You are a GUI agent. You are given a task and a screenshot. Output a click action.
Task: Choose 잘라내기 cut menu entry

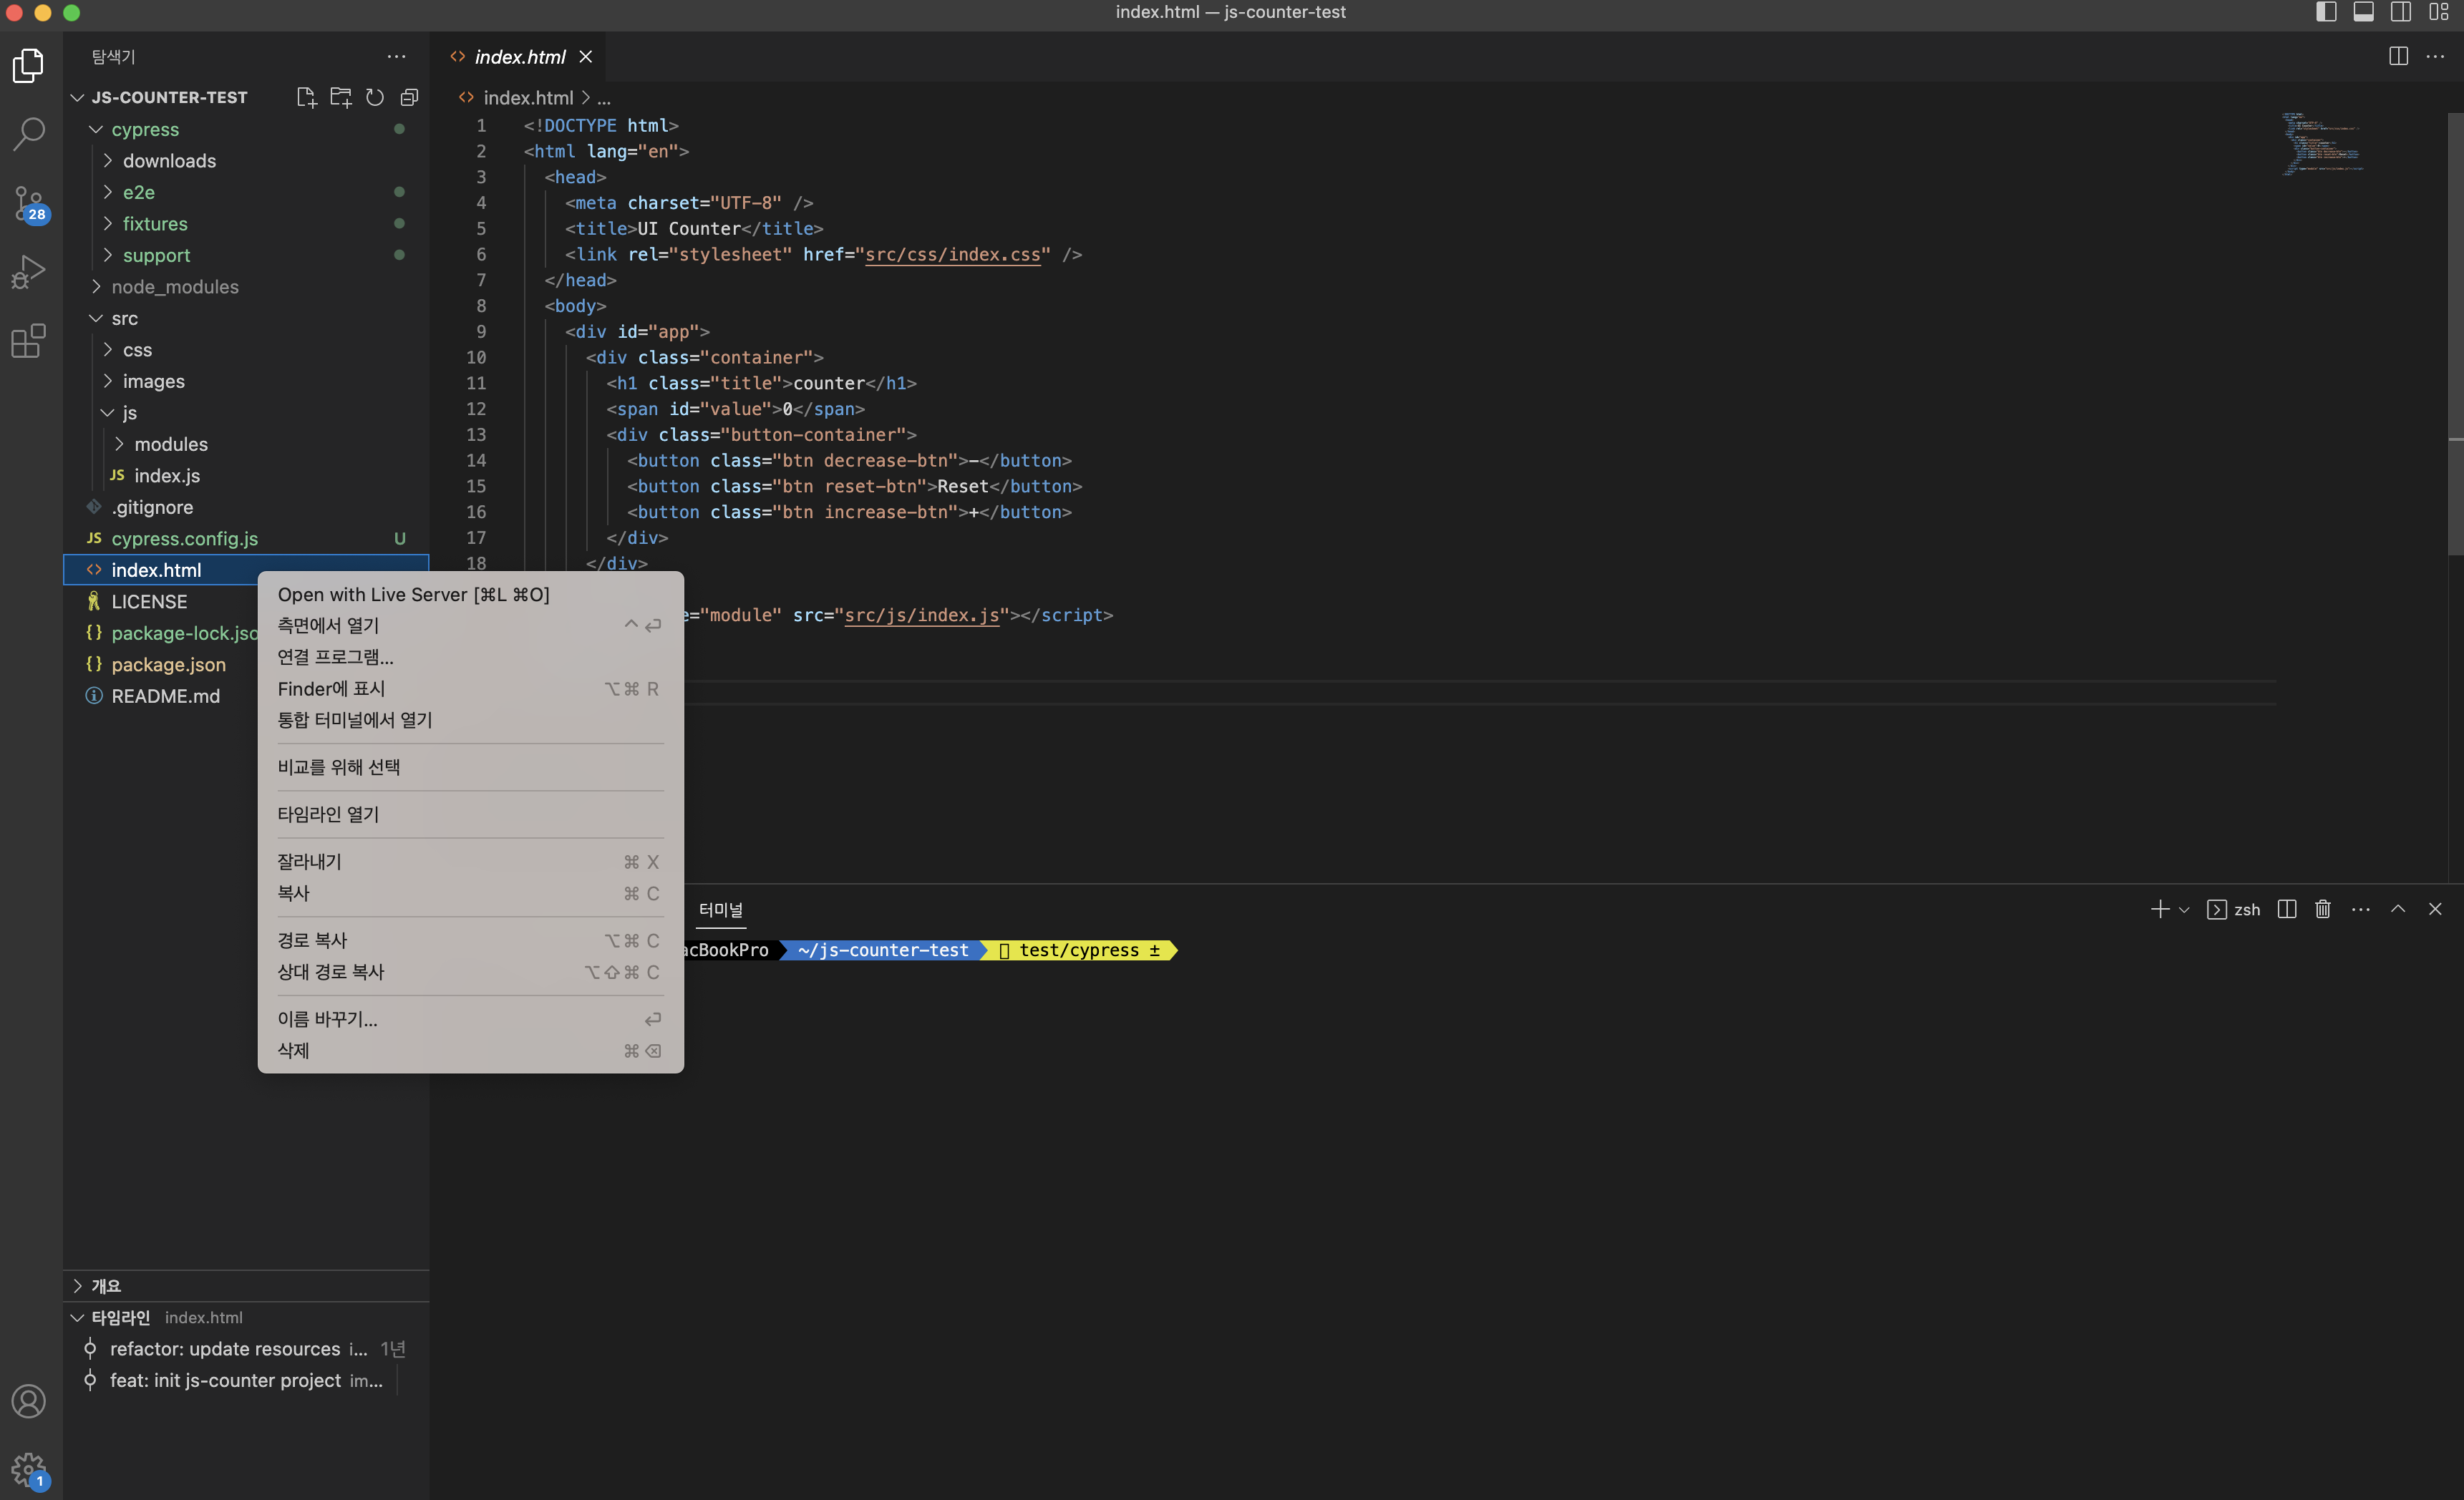coord(471,861)
